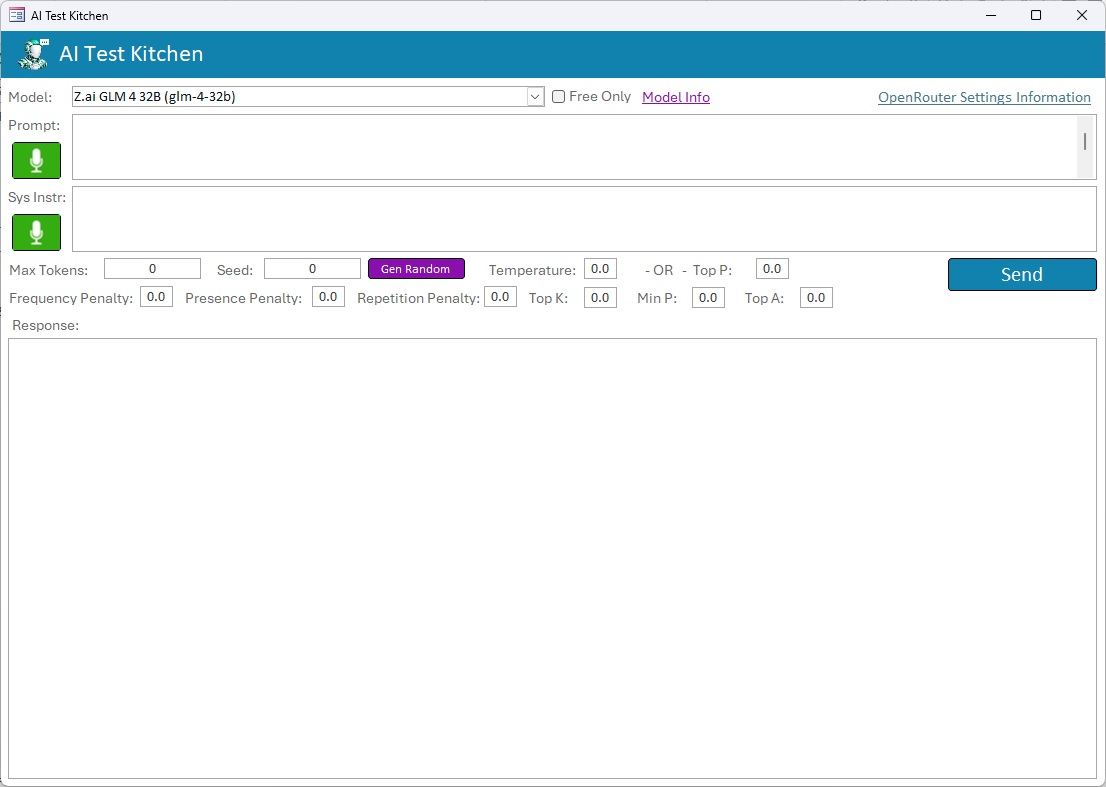Select the Repetition Penalty field

(x=500, y=297)
